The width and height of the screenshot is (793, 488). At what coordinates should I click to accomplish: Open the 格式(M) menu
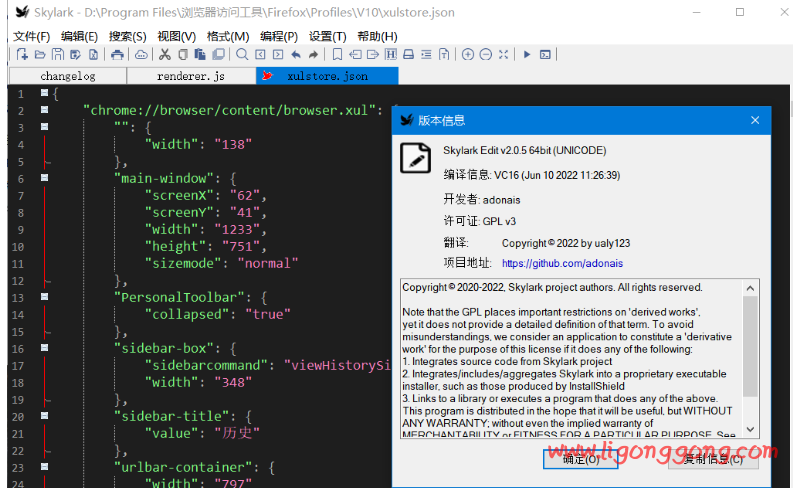(x=228, y=36)
